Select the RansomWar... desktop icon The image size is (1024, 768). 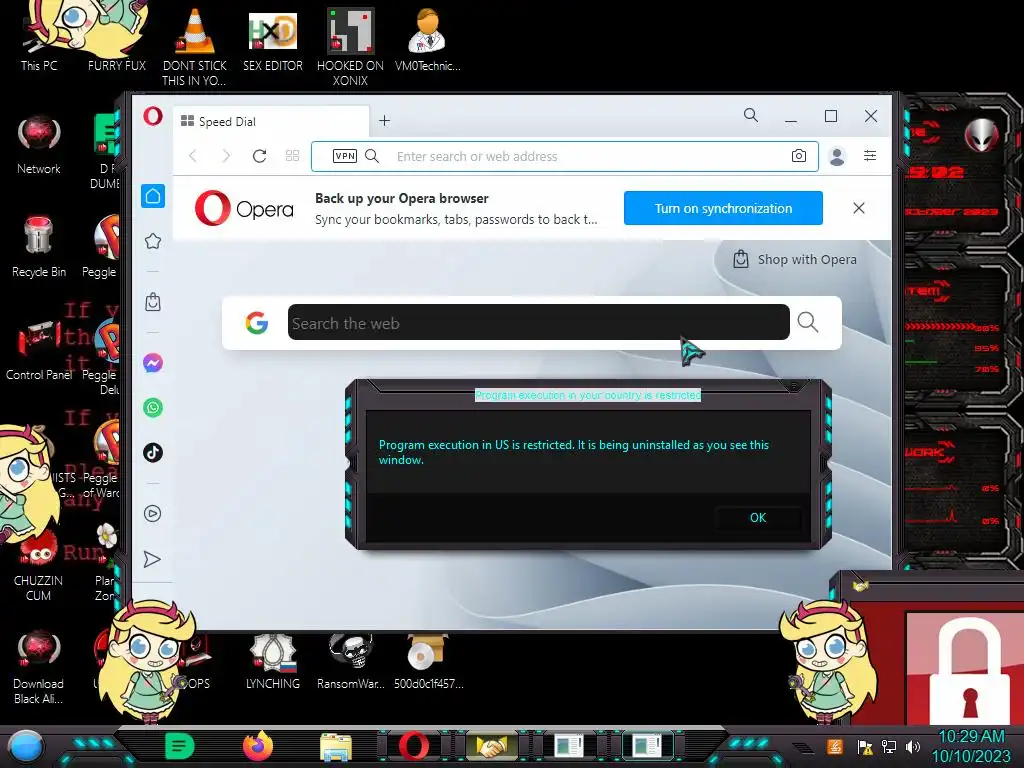350,662
